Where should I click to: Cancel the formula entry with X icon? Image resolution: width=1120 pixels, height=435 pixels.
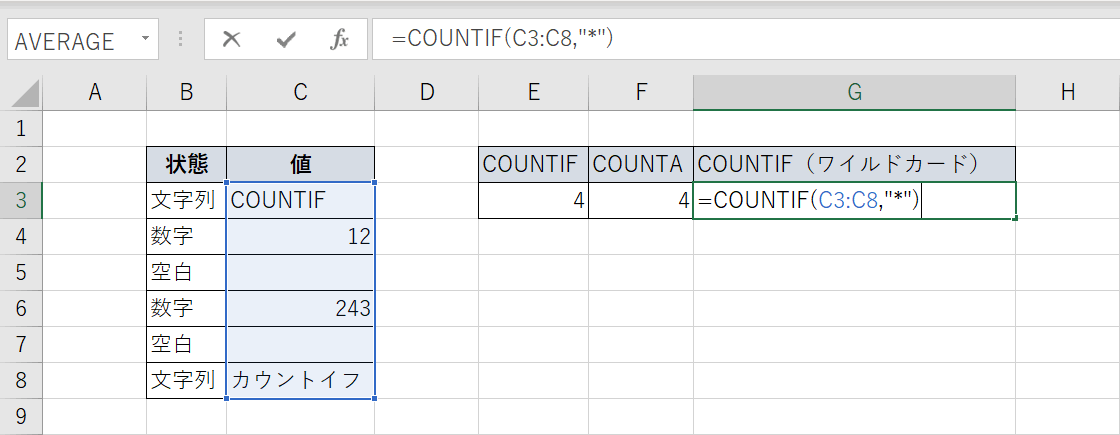[x=232, y=40]
